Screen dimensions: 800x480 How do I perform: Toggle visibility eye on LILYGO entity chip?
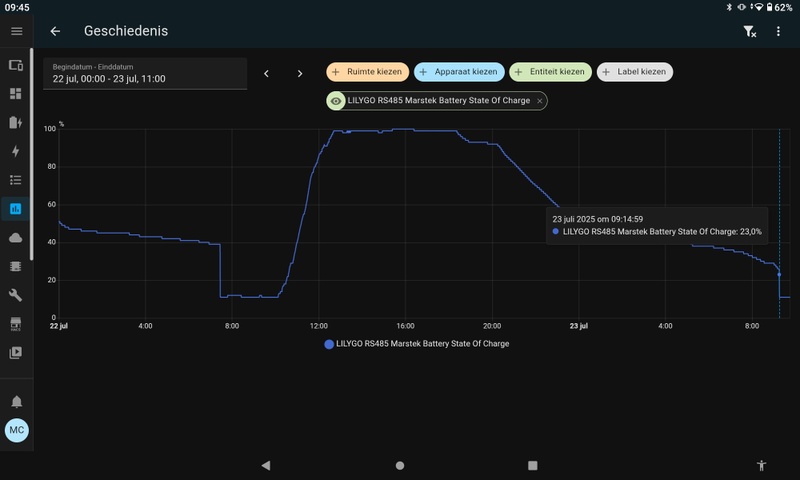coord(337,101)
